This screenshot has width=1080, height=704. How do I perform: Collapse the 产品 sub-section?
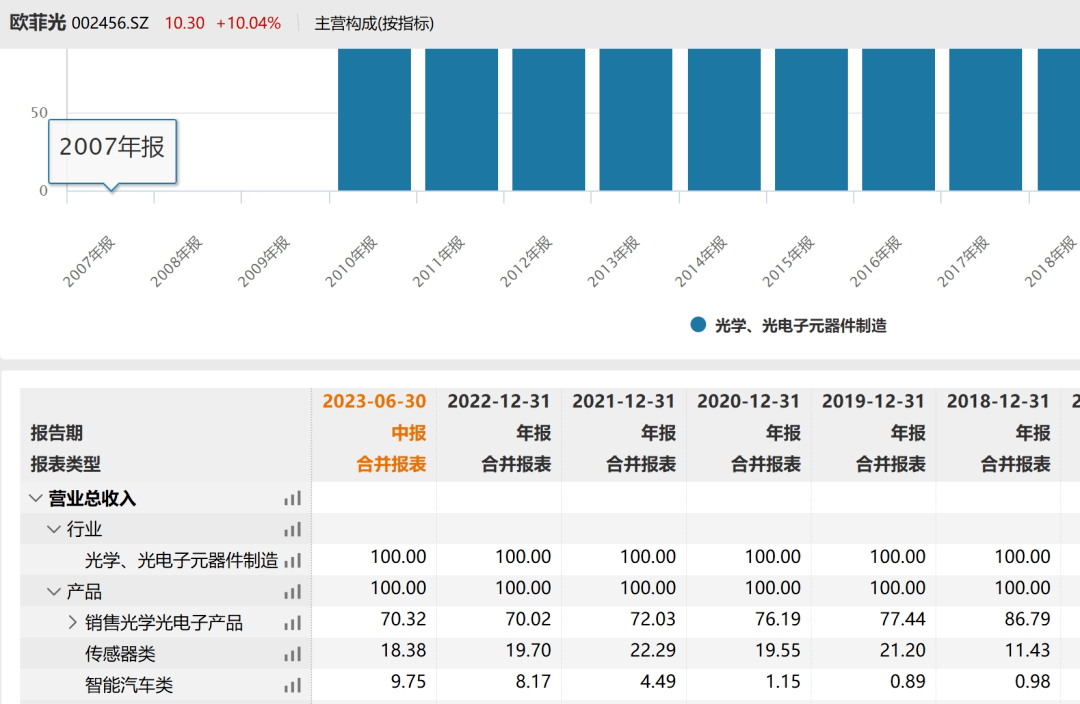coord(54,591)
